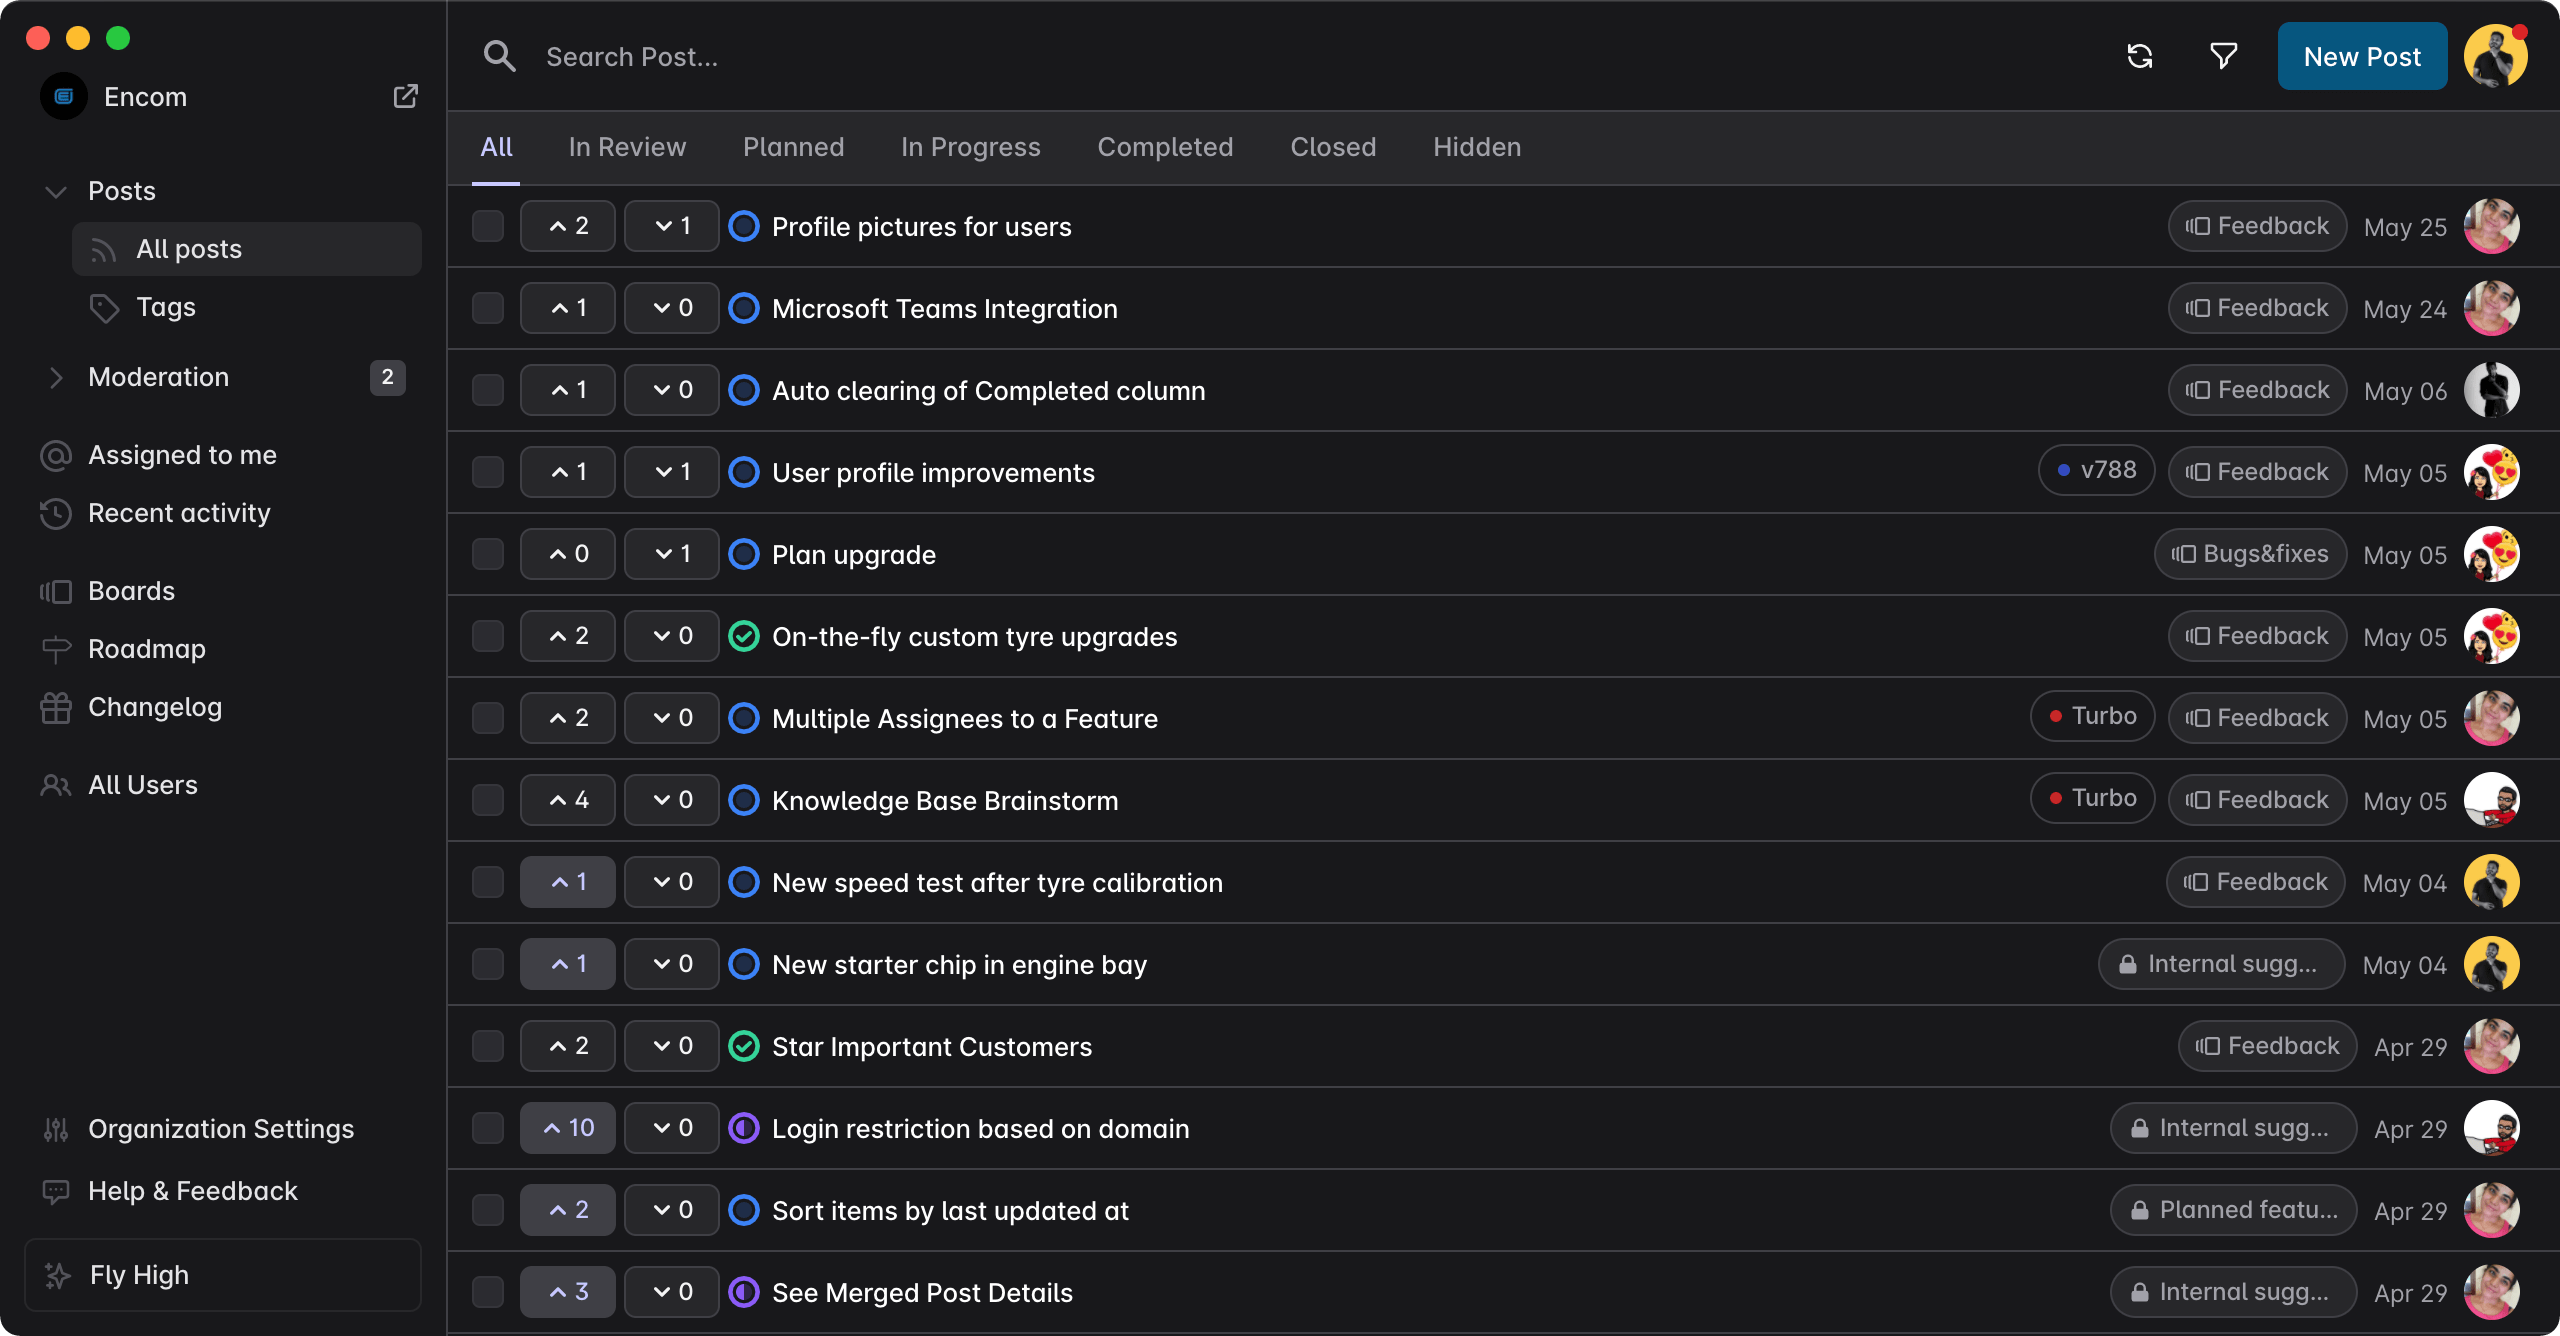This screenshot has width=2560, height=1336.
Task: Upvote the Knowledge Base Brainstorm post
Action: tap(567, 799)
